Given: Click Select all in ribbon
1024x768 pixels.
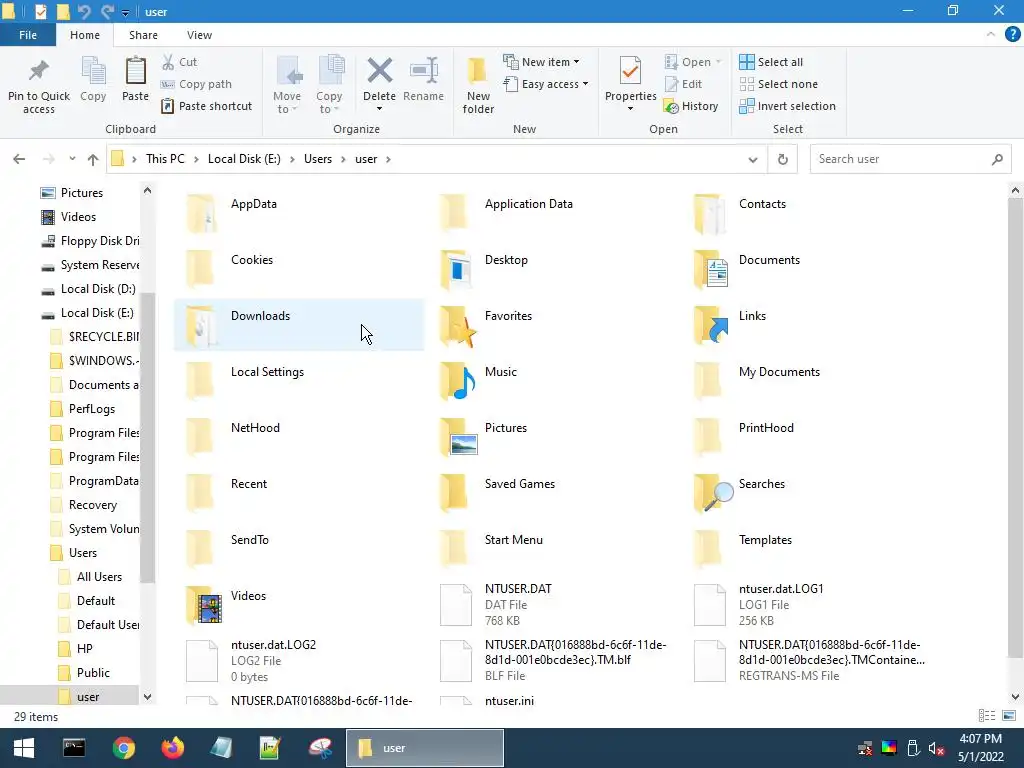Looking at the screenshot, I should 771,62.
